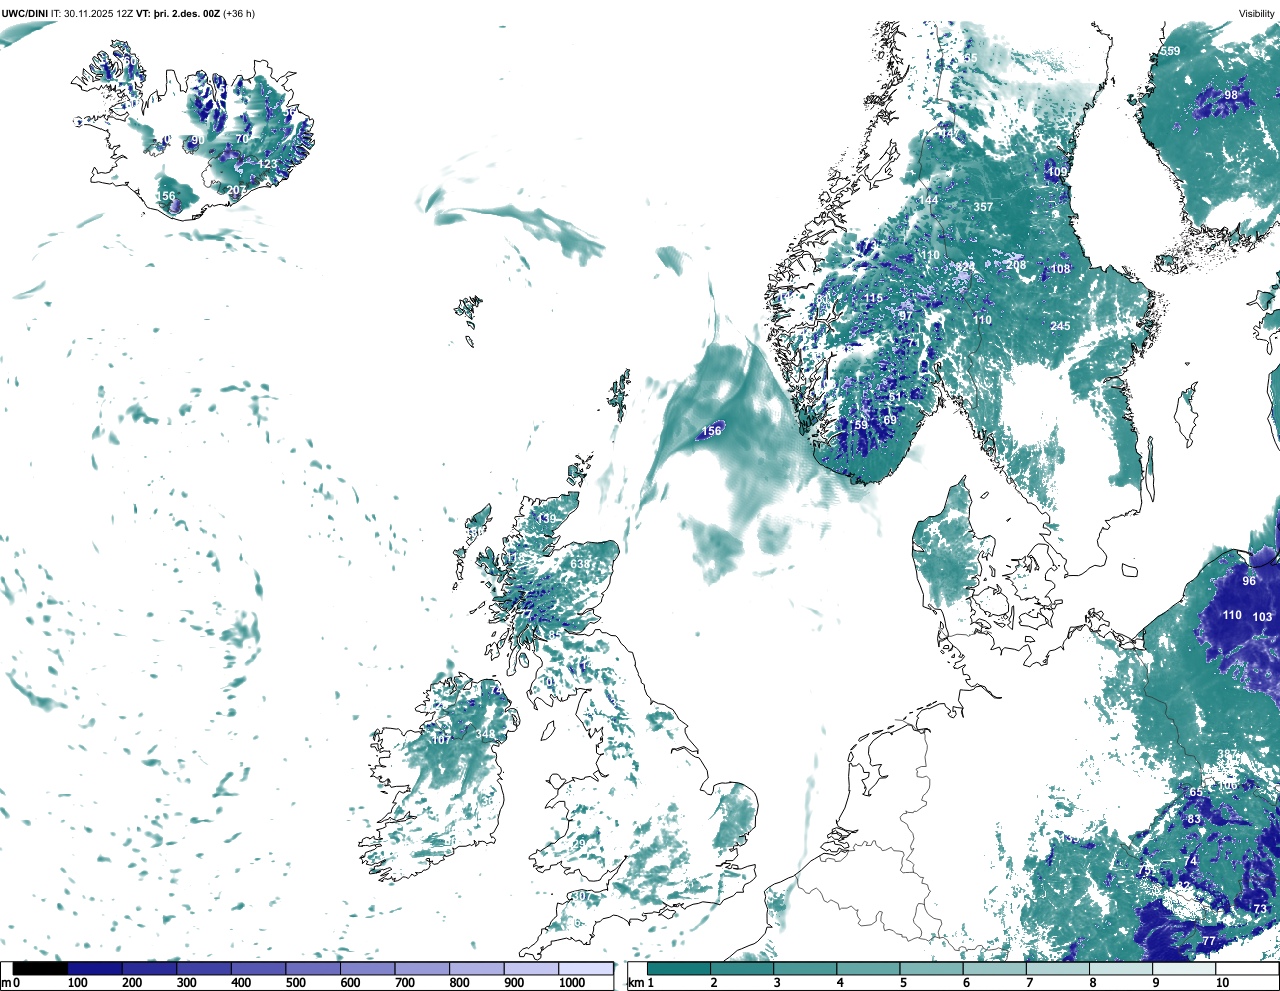Click the '156' value in the North Sea
1280x991 pixels.
pyautogui.click(x=711, y=431)
